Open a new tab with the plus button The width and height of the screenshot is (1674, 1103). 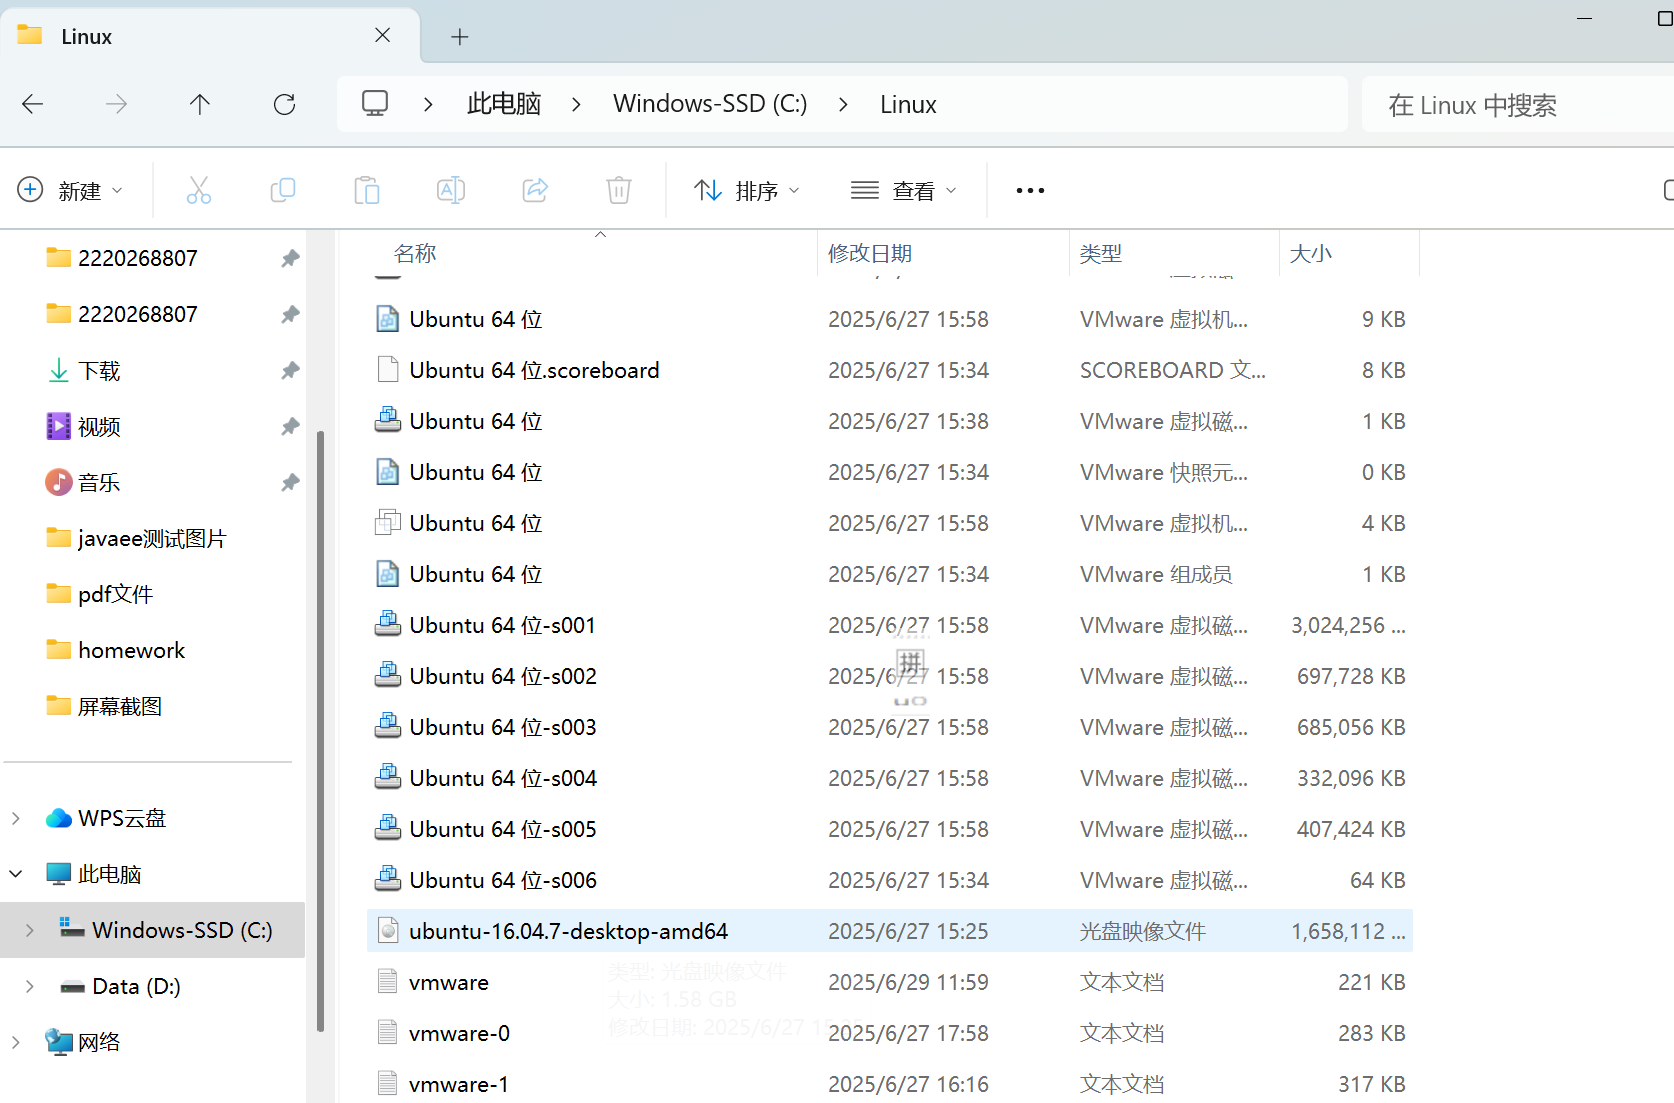tap(459, 36)
